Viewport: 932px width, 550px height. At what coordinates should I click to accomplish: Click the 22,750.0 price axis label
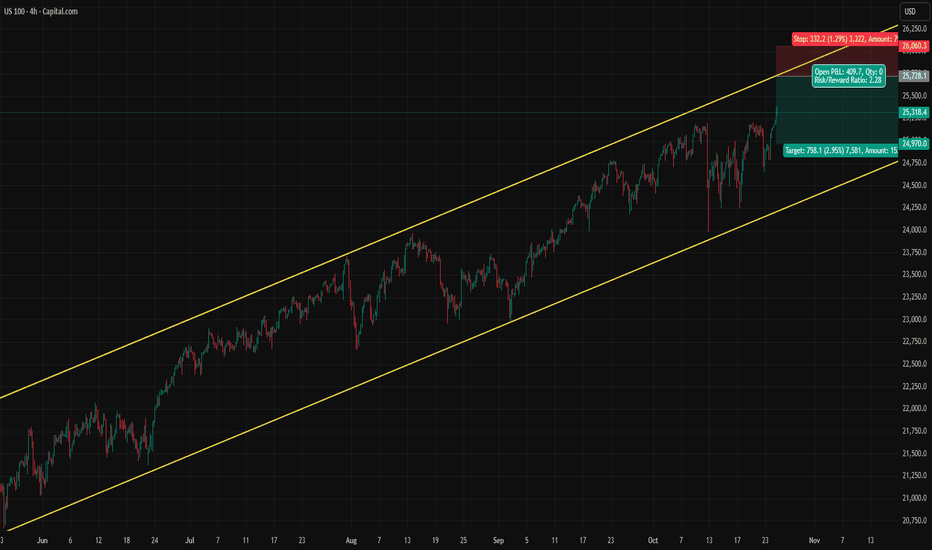(x=914, y=342)
